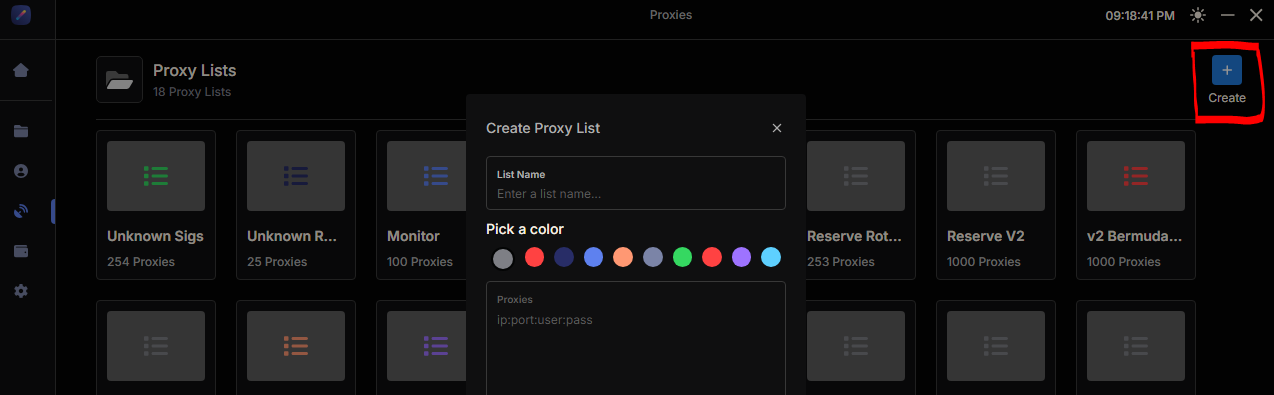
Task: Pick the green color swatch
Action: (x=682, y=258)
